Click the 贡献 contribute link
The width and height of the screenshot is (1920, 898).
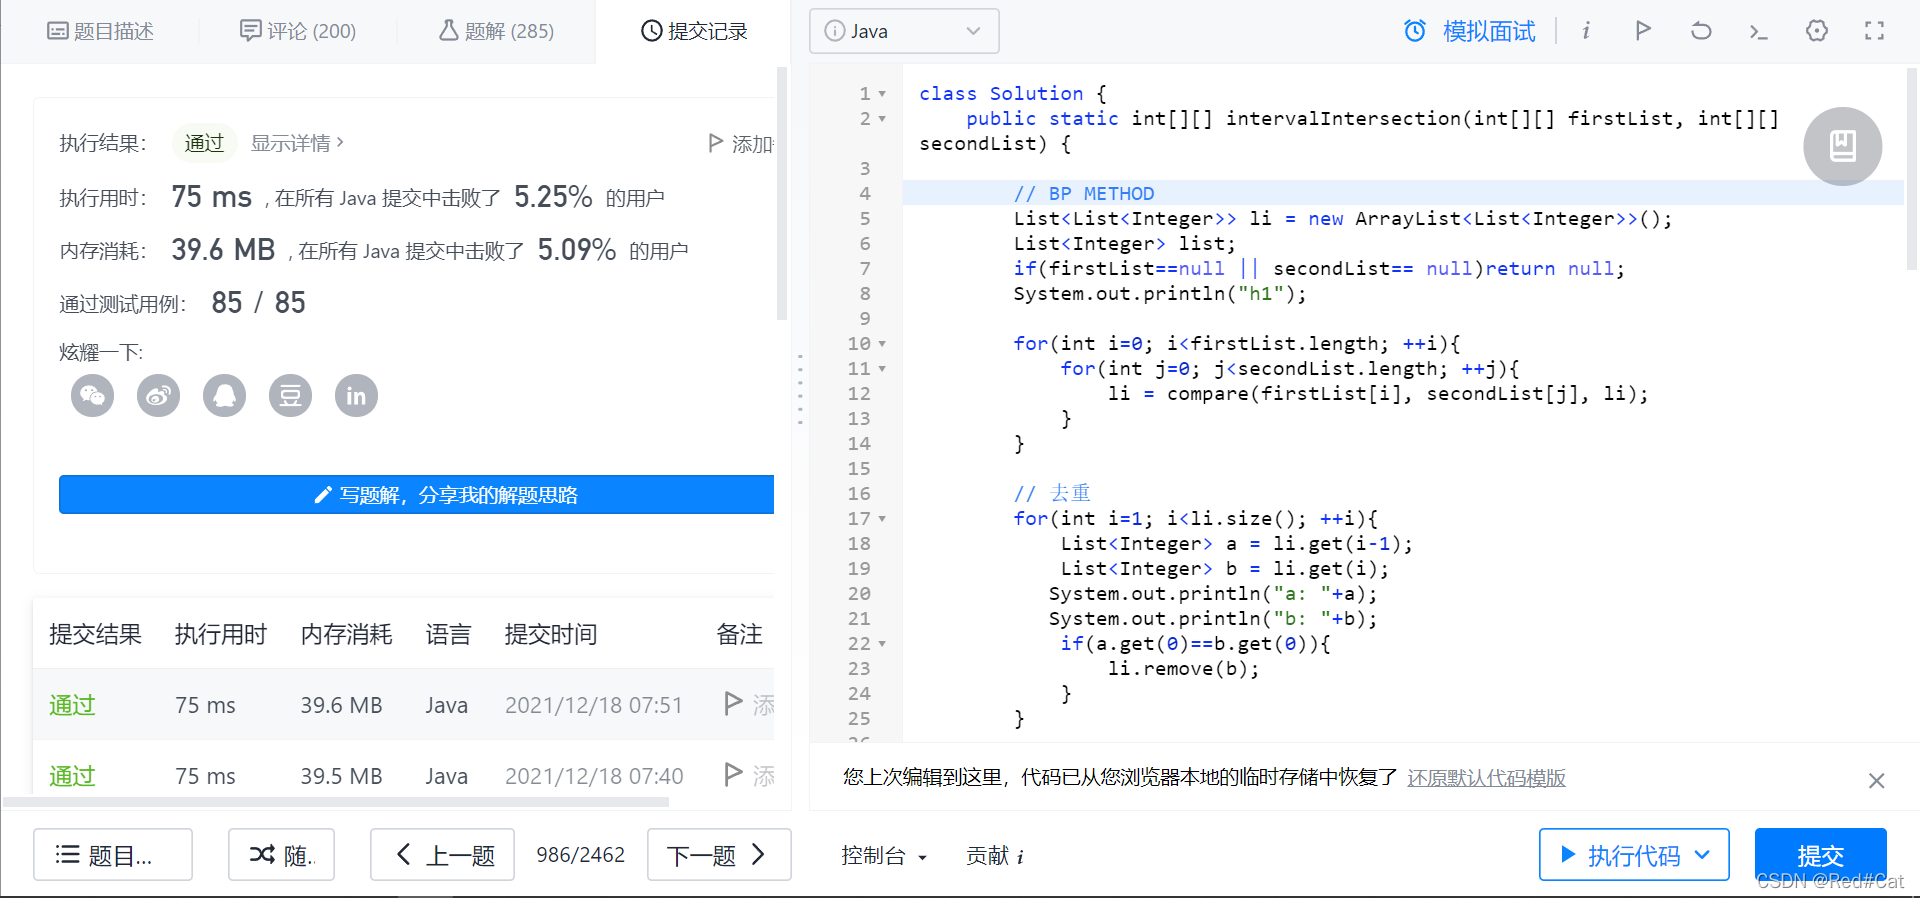coord(994,856)
